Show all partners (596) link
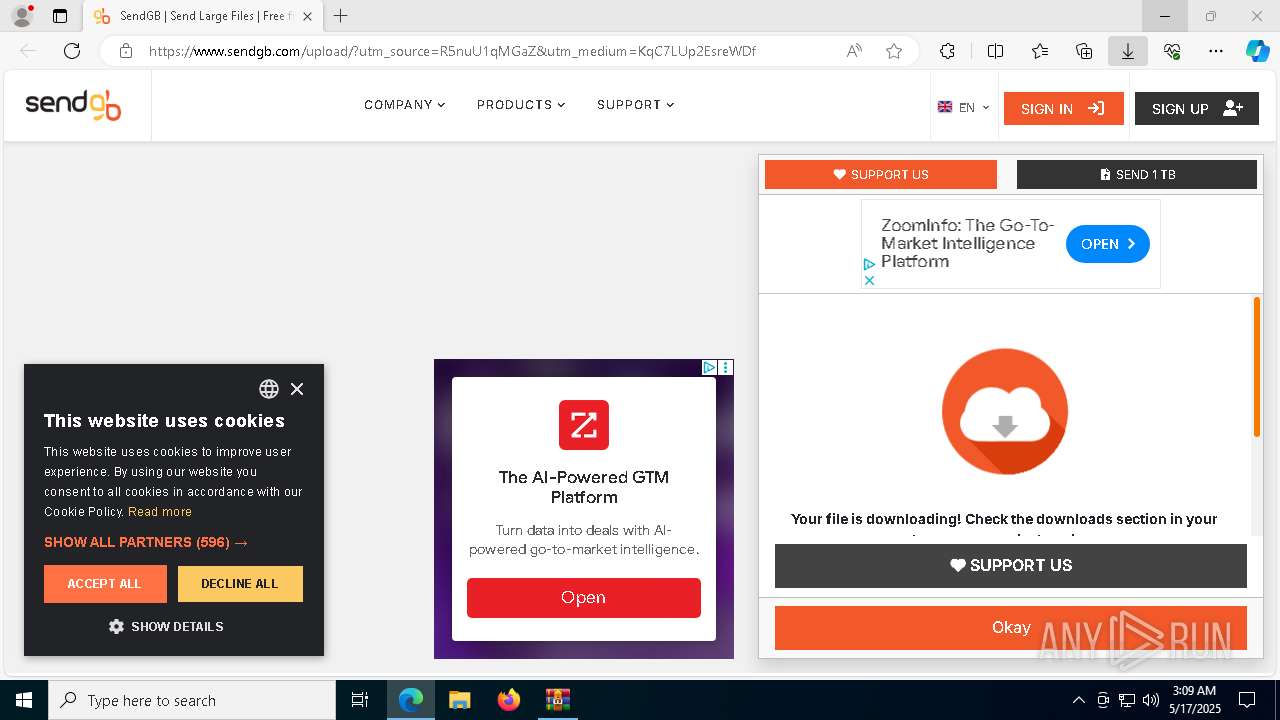 tap(146, 542)
